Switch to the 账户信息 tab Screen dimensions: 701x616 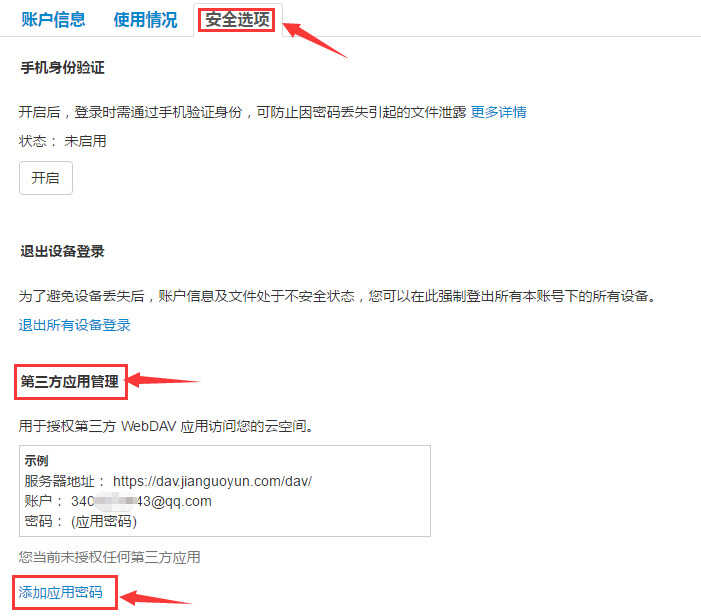(53, 20)
